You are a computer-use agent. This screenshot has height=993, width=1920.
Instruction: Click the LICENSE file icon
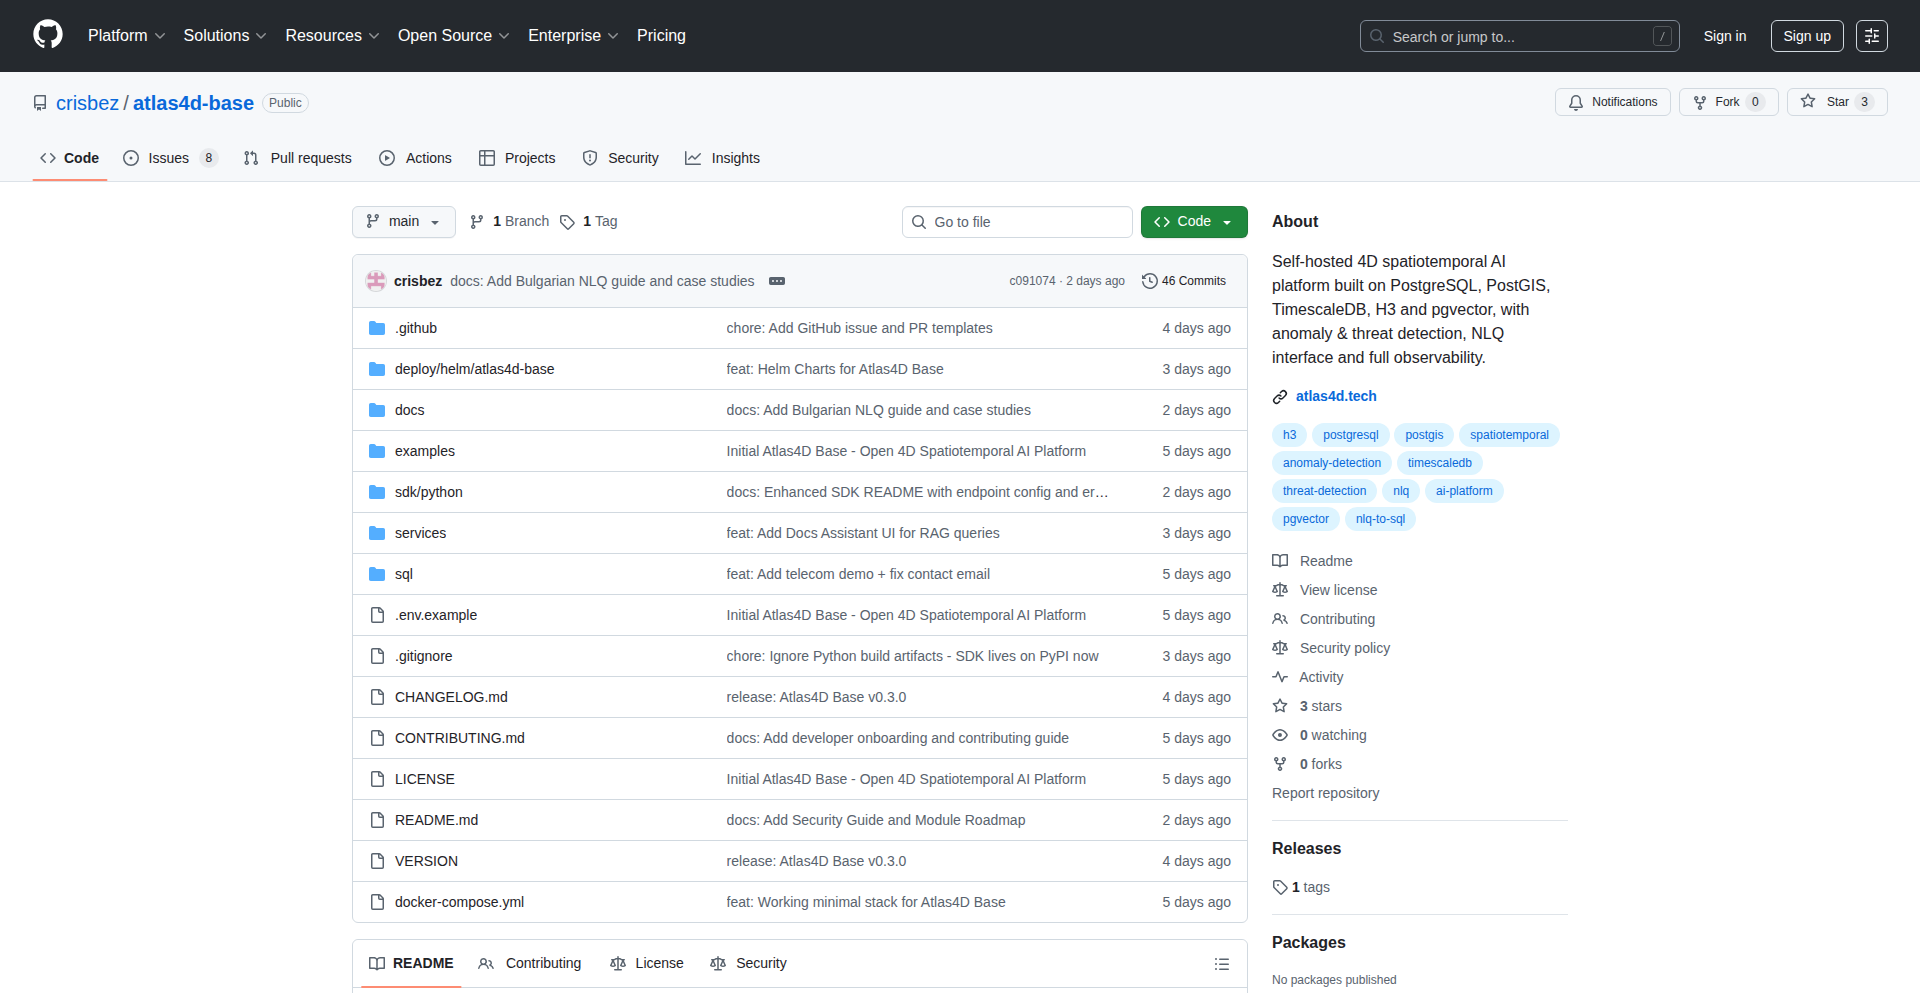point(377,779)
